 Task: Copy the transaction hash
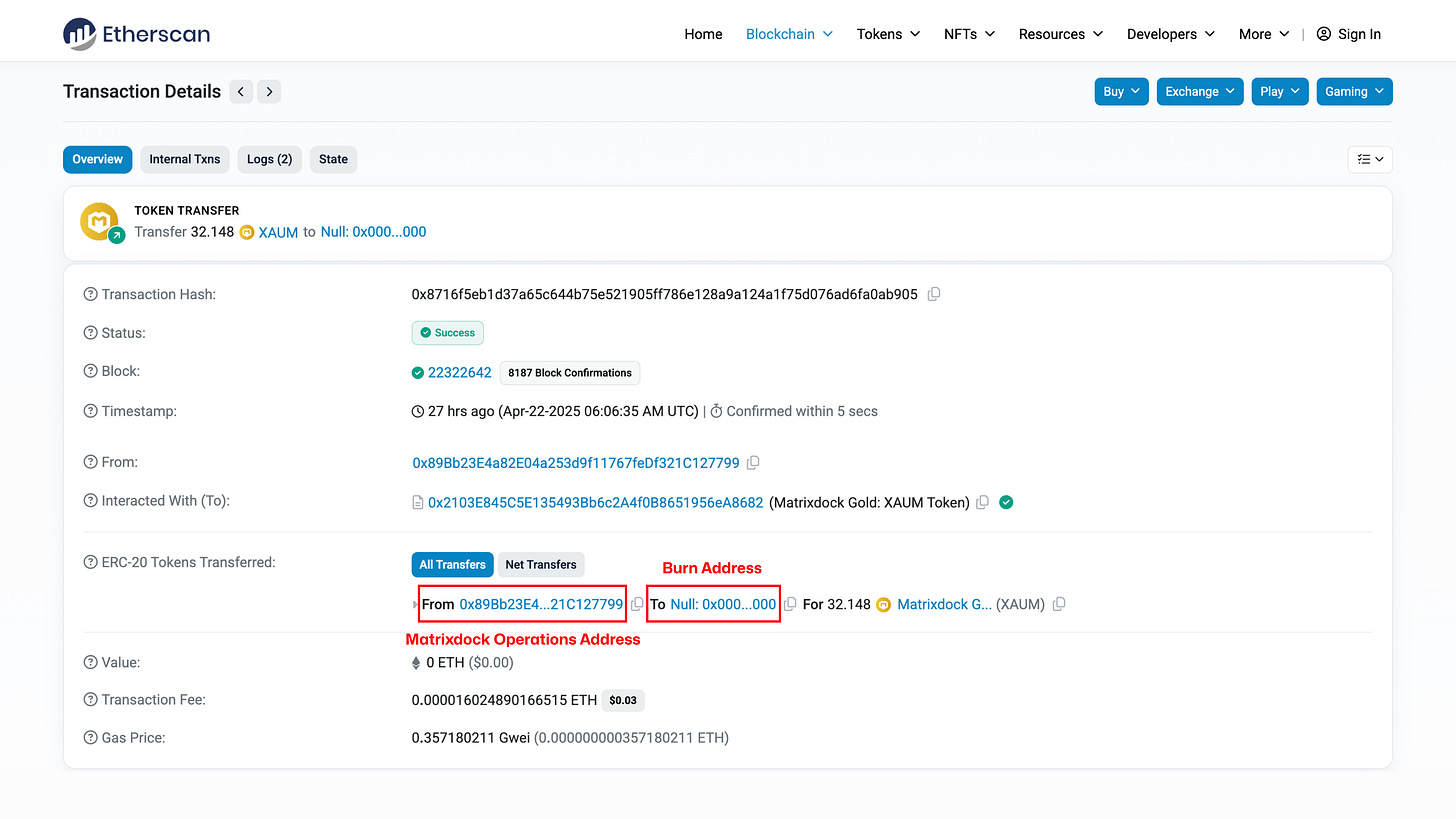coord(934,294)
